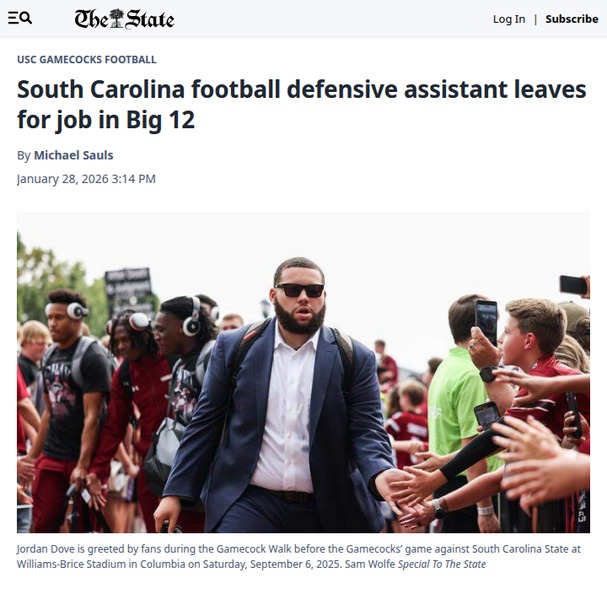This screenshot has height=607, width=607.
Task: Click the article headline text
Action: (301, 104)
